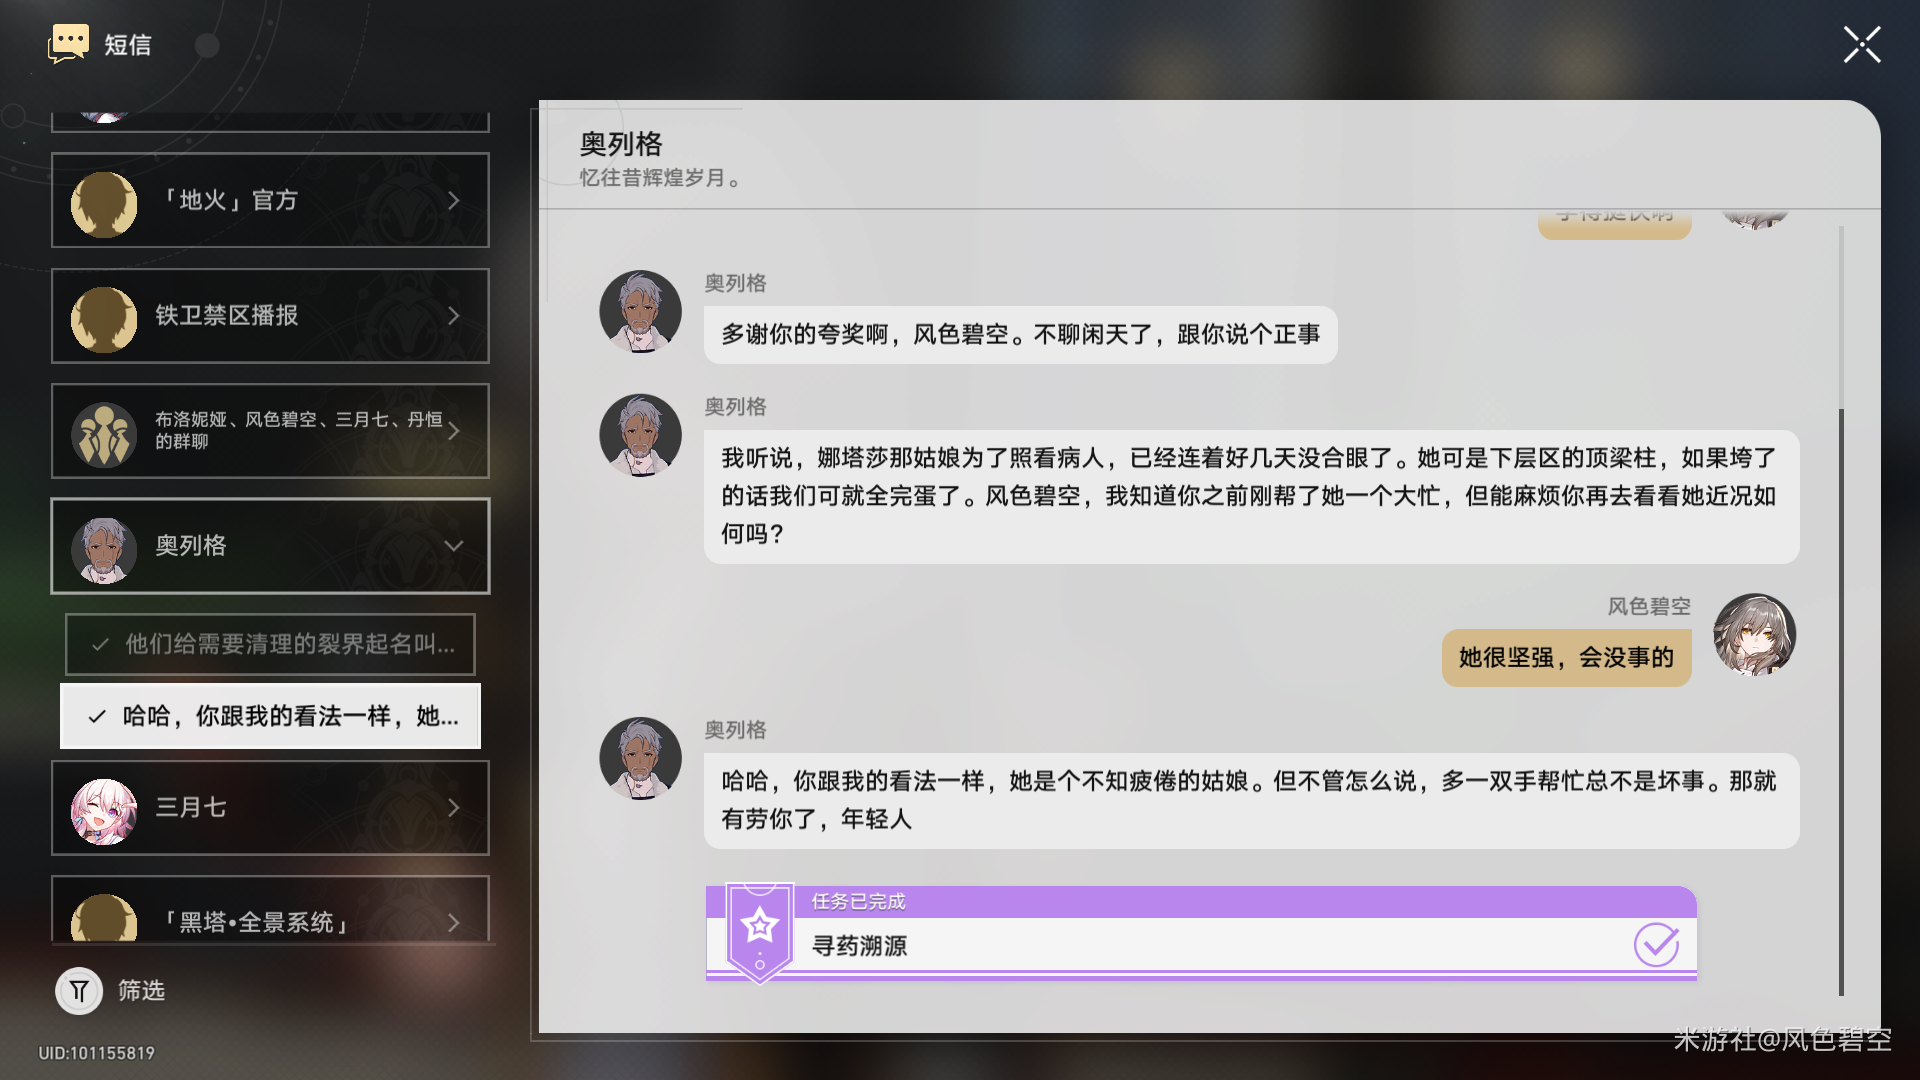Click the 三月七 avatar icon
Image resolution: width=1920 pixels, height=1080 pixels.
(104, 812)
